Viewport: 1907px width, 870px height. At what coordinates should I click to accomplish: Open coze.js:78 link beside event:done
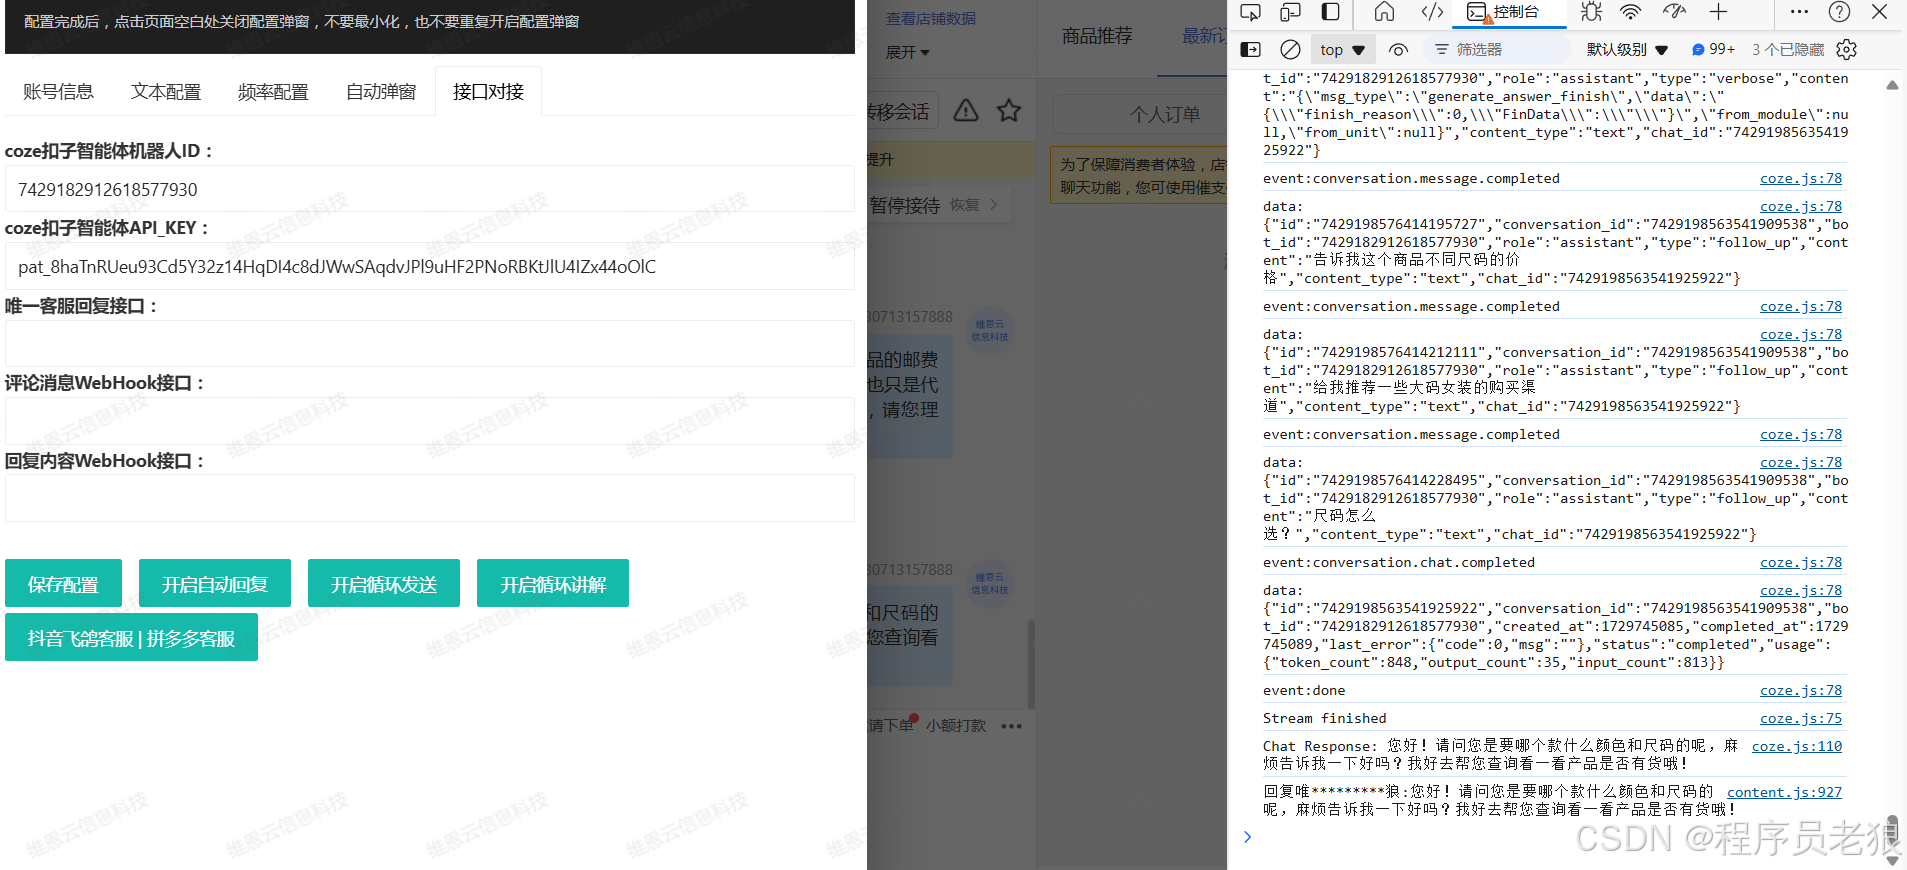(x=1801, y=690)
